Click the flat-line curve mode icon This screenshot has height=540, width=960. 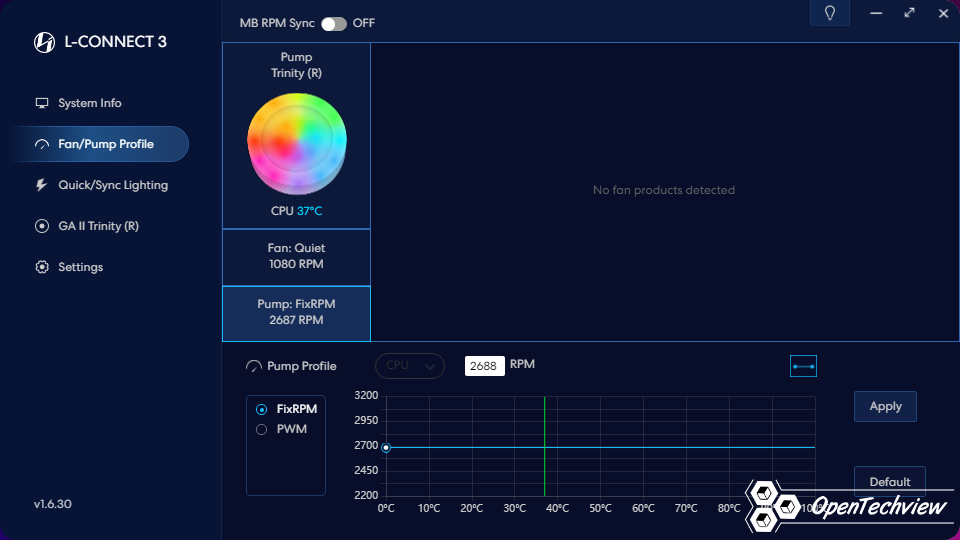click(x=803, y=366)
